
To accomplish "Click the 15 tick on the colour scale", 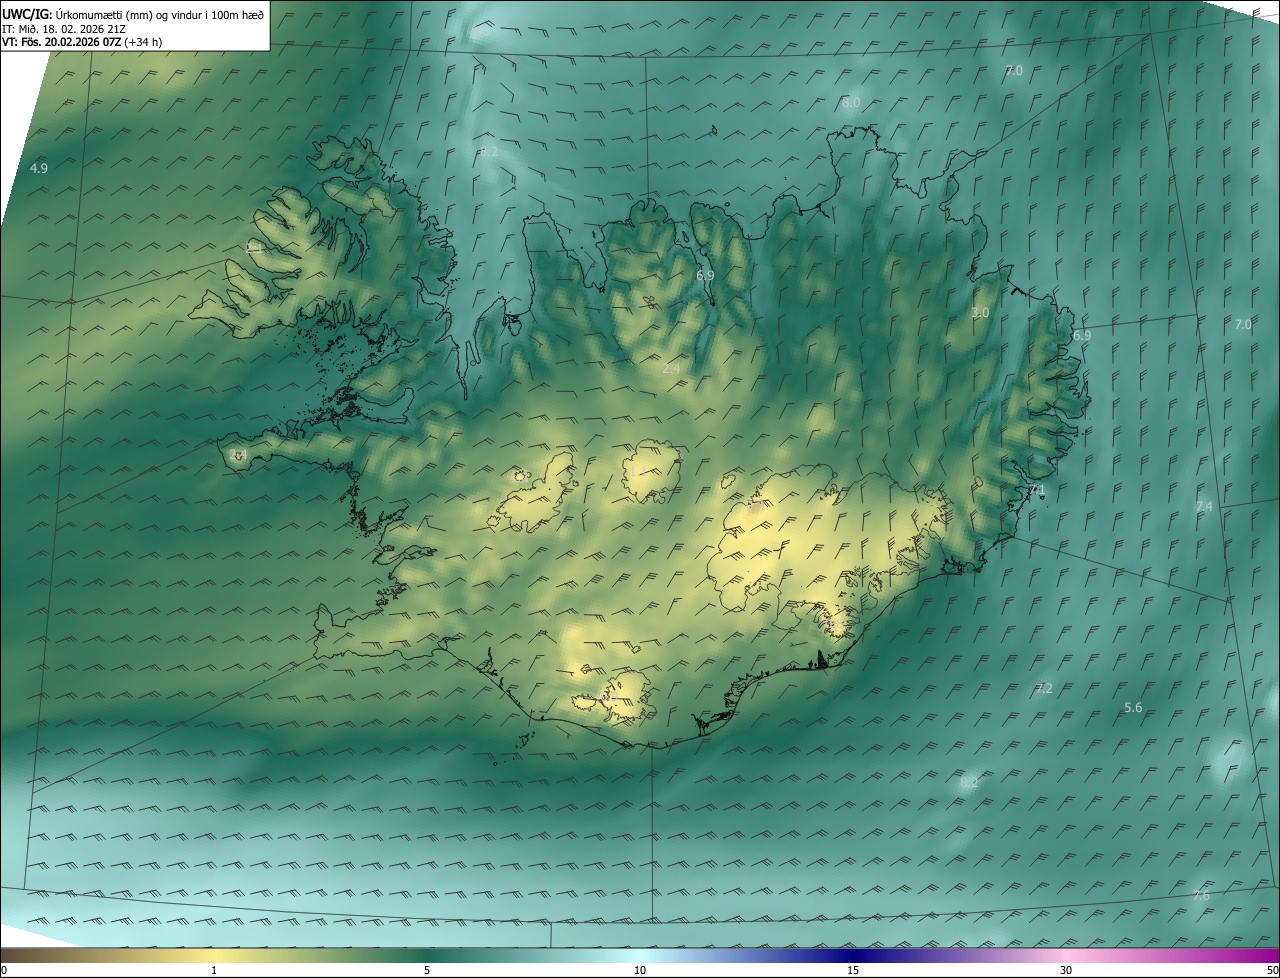I will pyautogui.click(x=853, y=970).
